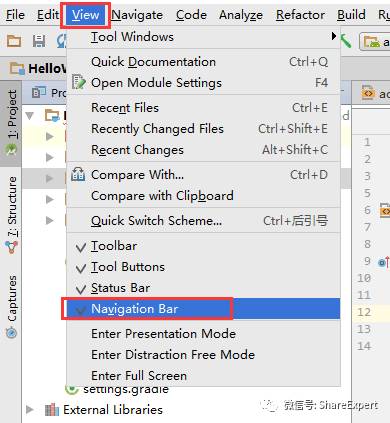Choose Open Module Settings
This screenshot has height=423, width=390.
pyautogui.click(x=203, y=83)
